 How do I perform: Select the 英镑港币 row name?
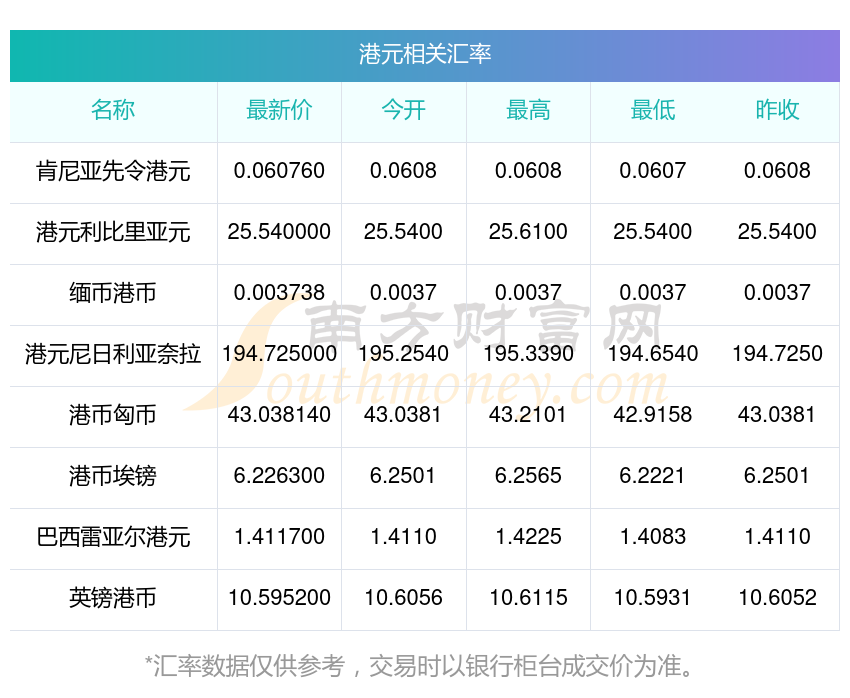pos(113,598)
